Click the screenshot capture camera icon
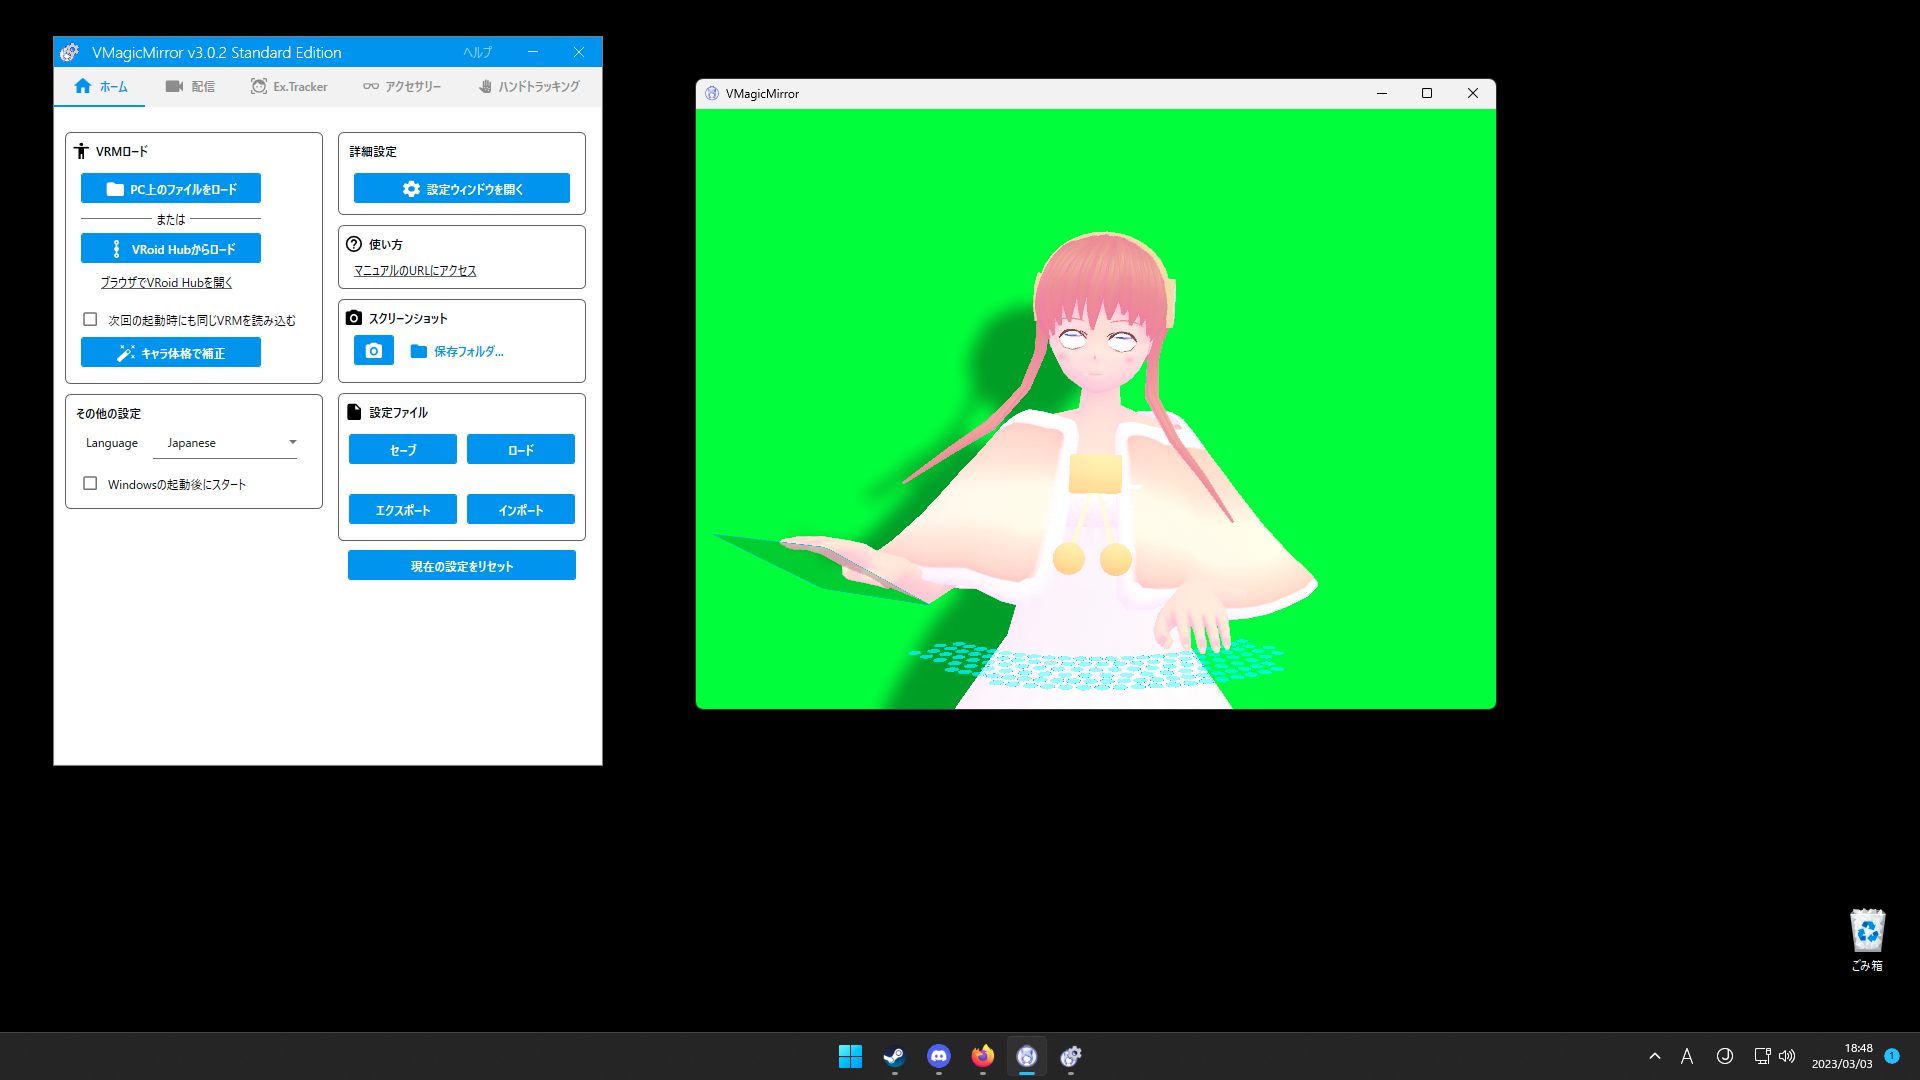The height and width of the screenshot is (1080, 1920). pos(373,350)
